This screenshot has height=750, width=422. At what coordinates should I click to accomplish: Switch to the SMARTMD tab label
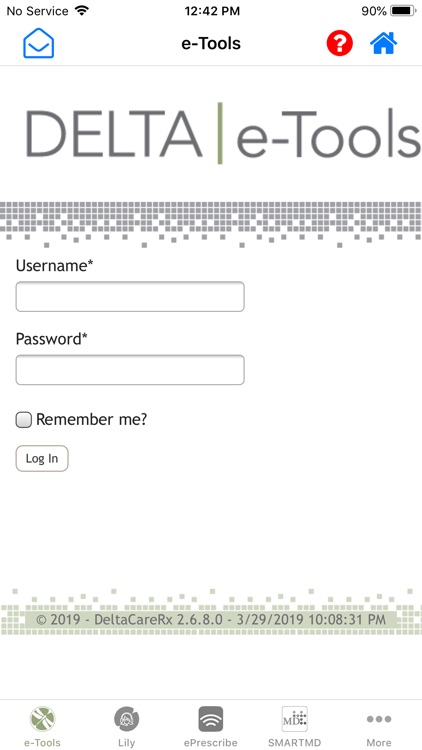pyautogui.click(x=294, y=743)
